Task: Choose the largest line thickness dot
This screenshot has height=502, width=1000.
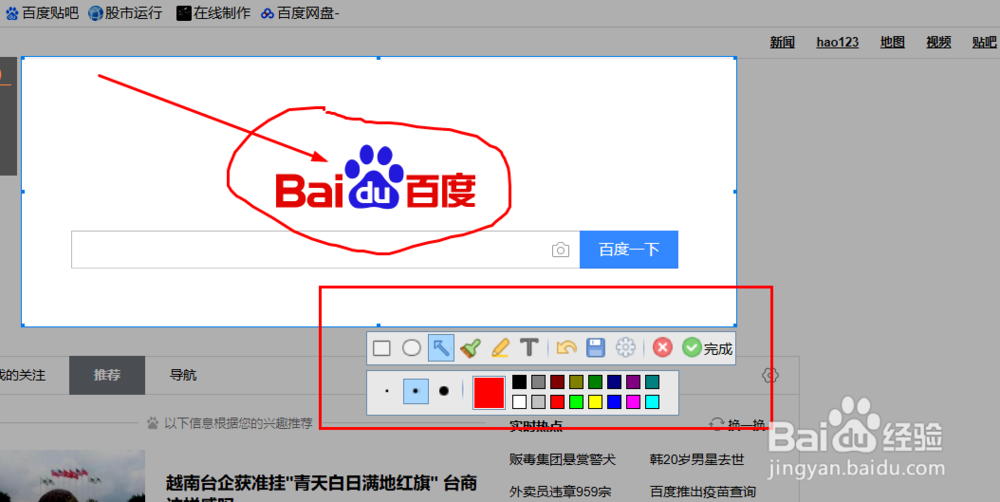Action: 444,391
